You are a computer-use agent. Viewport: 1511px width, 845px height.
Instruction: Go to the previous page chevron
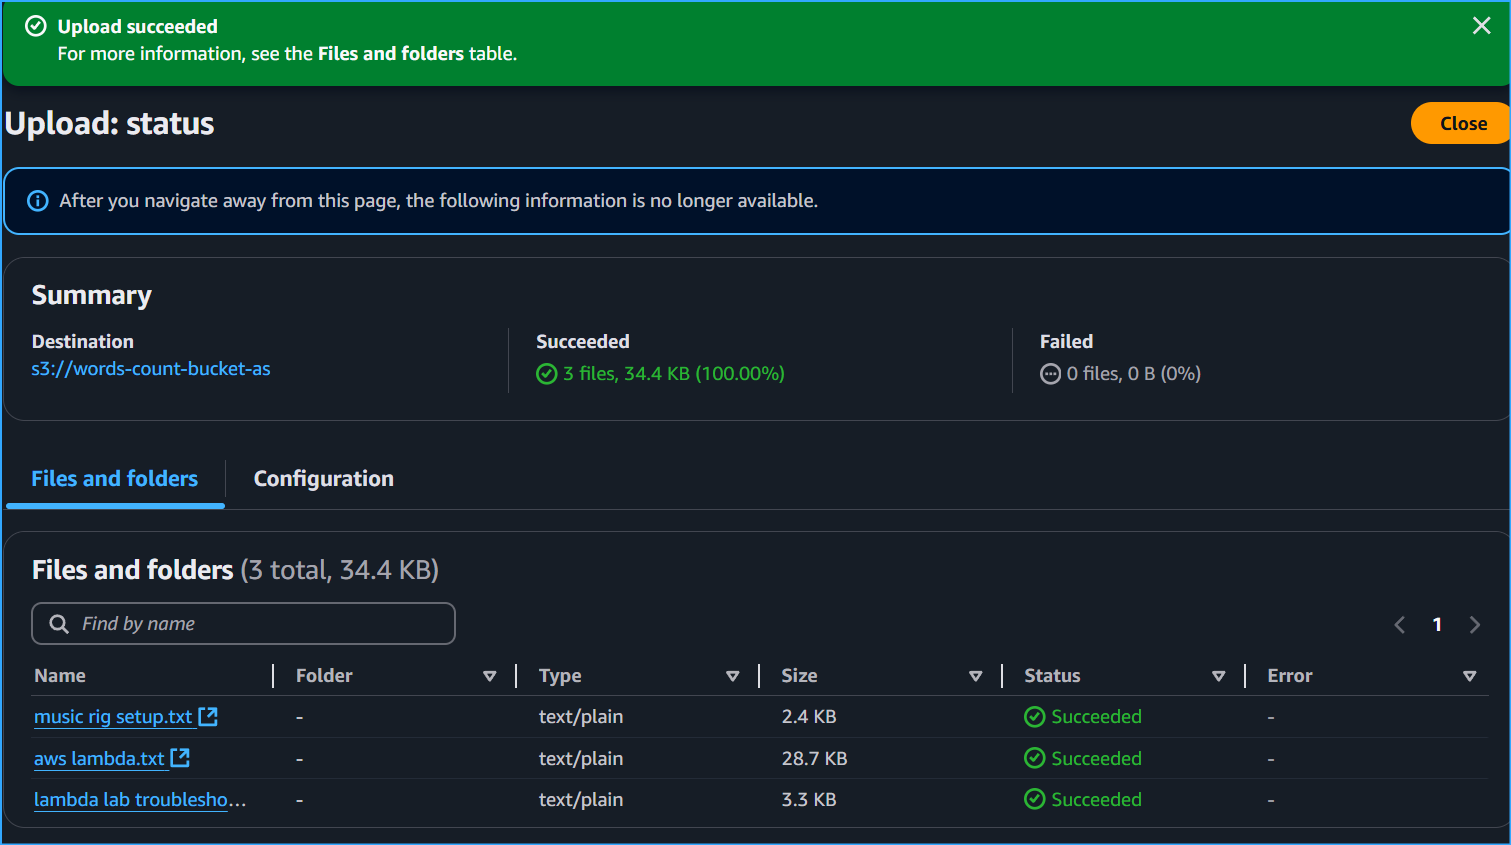(x=1400, y=625)
